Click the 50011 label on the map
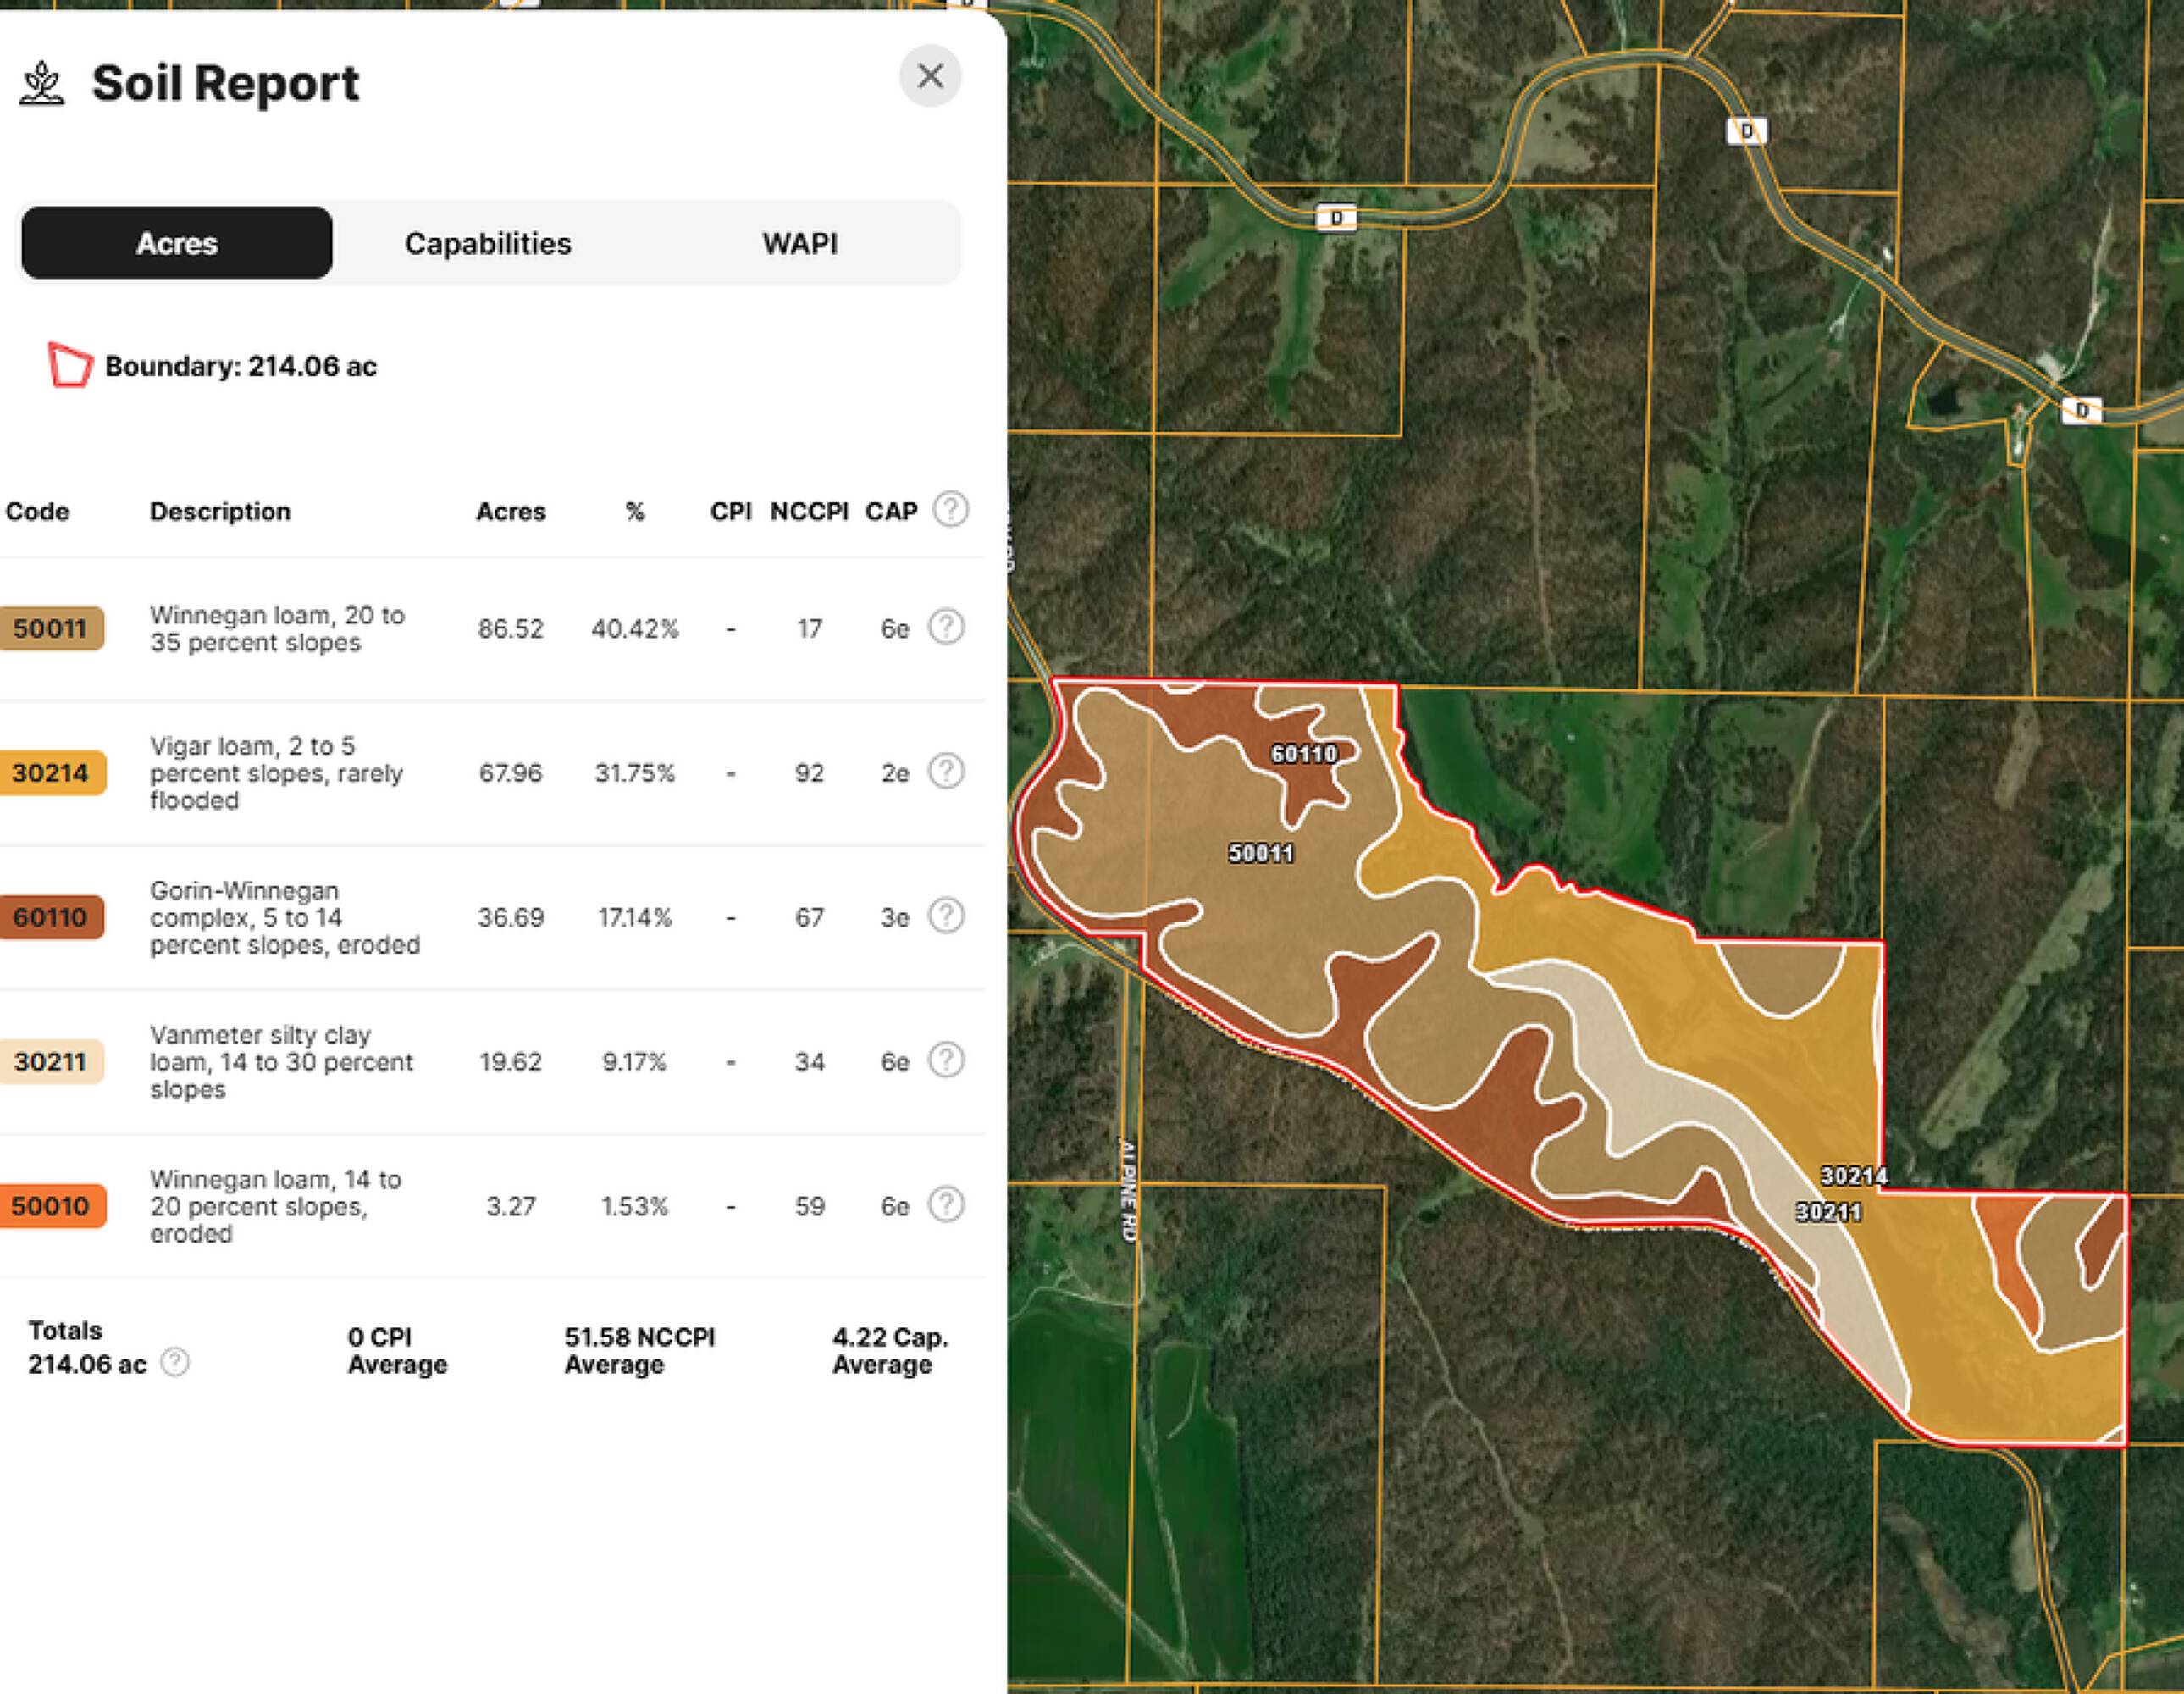The image size is (2184, 1694). (x=1260, y=853)
